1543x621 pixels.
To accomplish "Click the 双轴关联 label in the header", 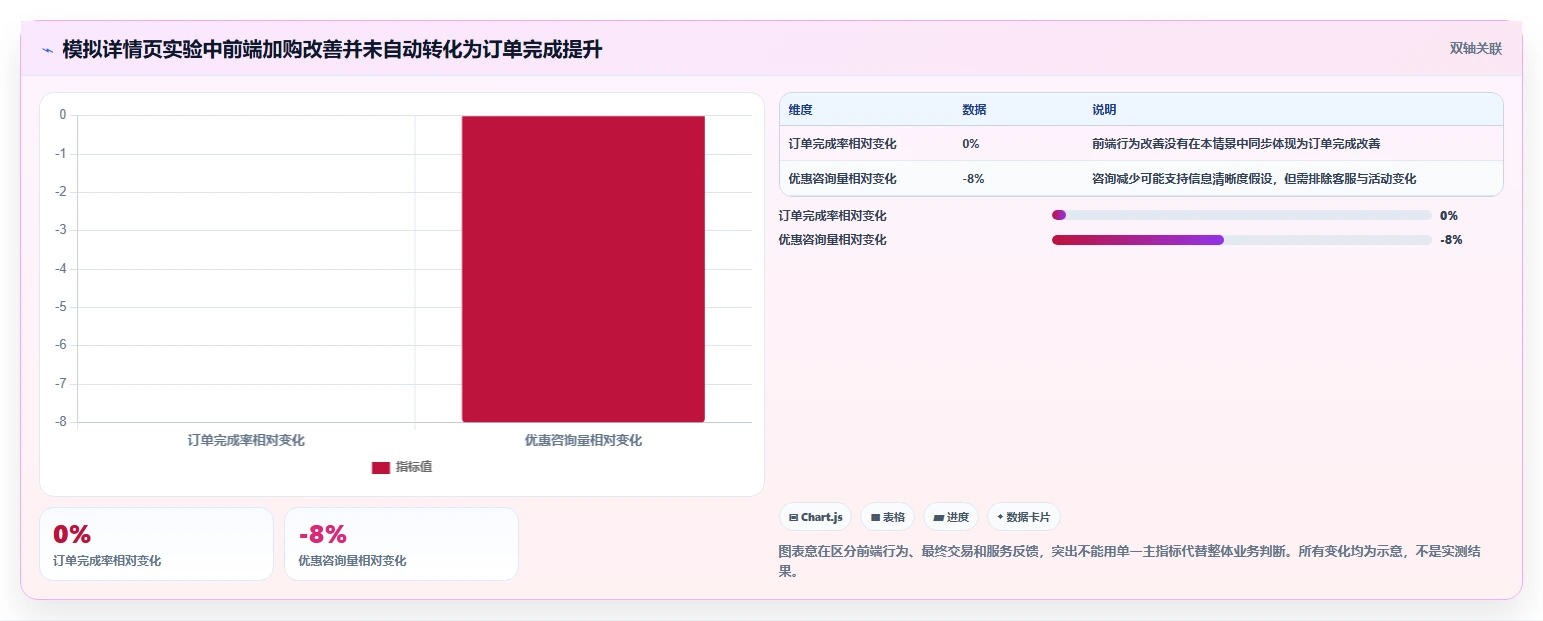I will (x=1476, y=48).
